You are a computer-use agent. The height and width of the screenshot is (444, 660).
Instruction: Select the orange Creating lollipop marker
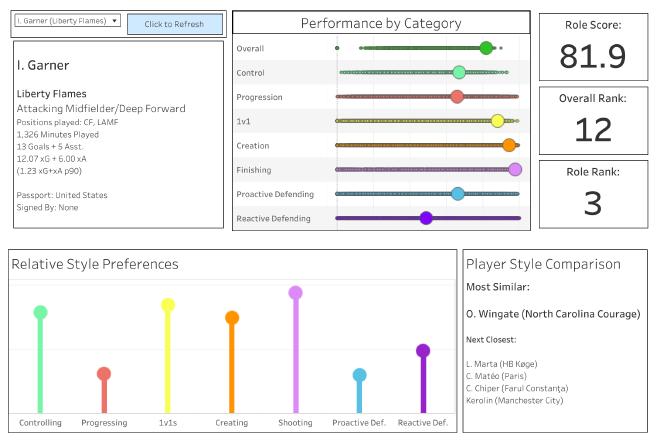tap(232, 317)
